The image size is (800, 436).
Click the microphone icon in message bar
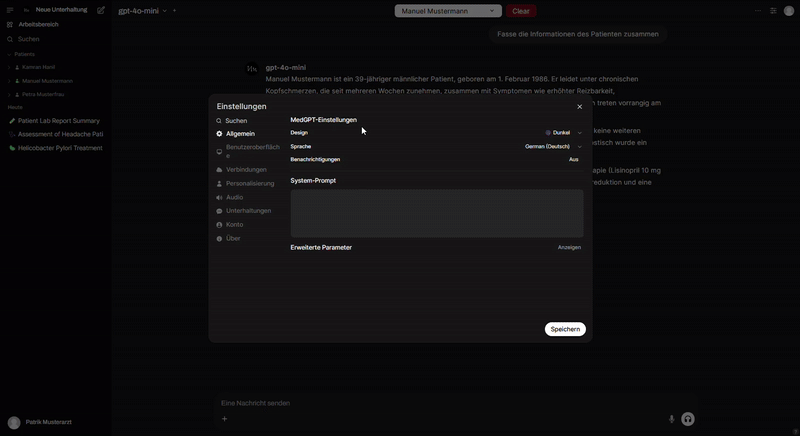click(x=671, y=419)
